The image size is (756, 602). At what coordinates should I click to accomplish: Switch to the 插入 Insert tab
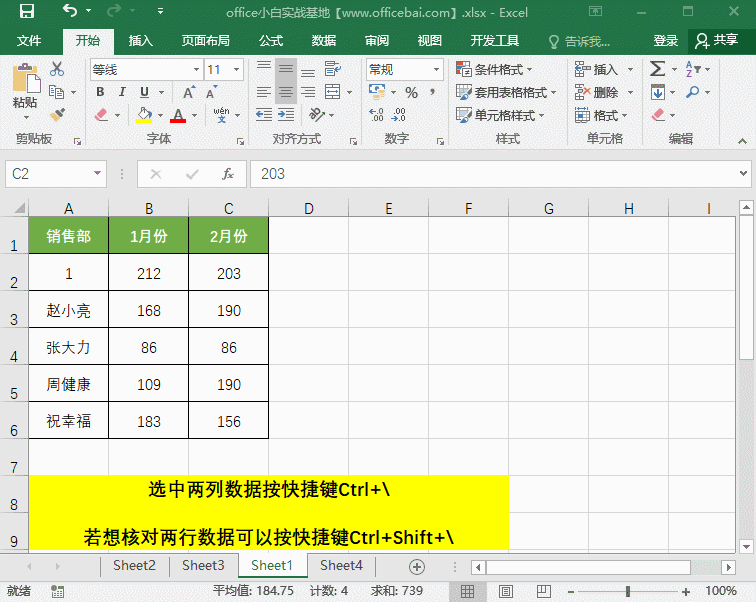(141, 41)
